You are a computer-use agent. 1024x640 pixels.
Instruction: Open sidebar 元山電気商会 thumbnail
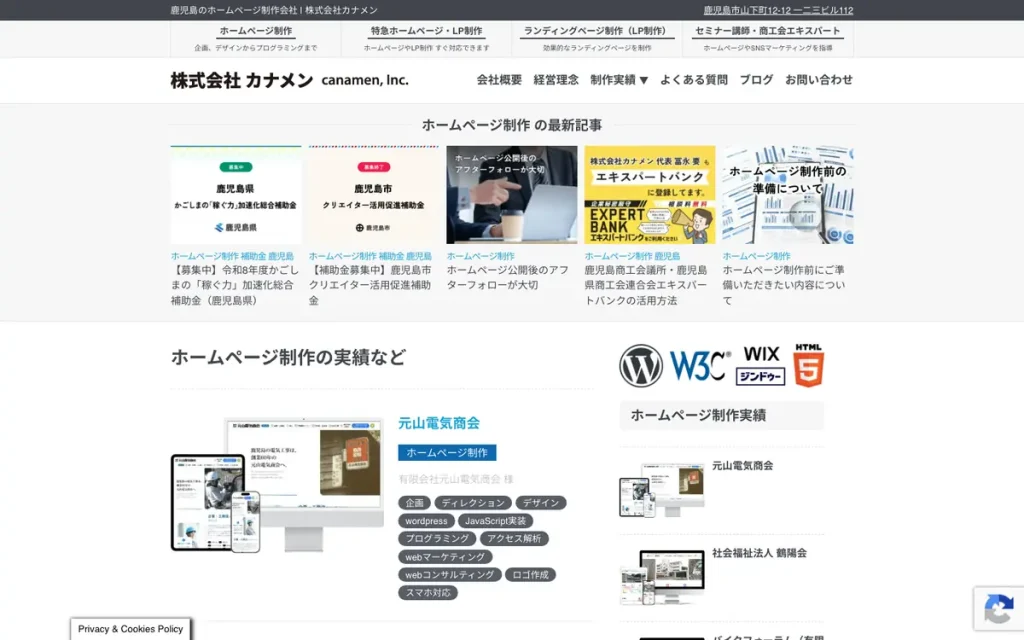662,489
